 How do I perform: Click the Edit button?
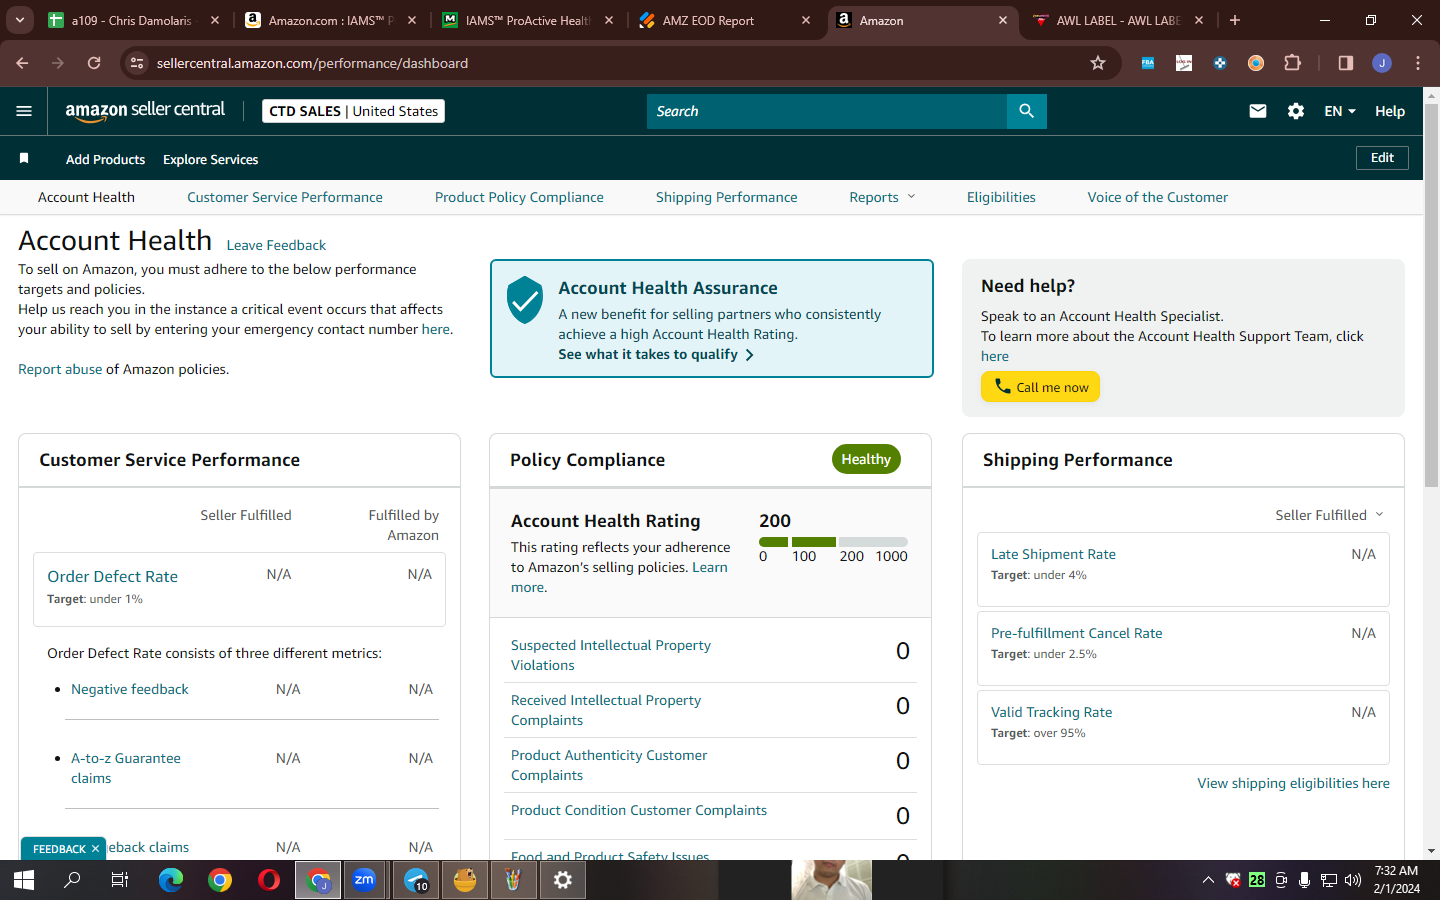[x=1382, y=158]
